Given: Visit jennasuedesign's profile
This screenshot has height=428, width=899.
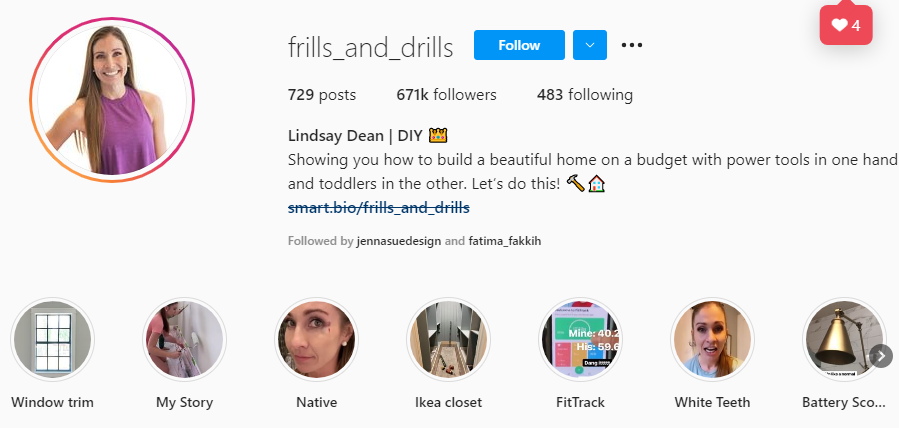Looking at the screenshot, I should click(x=398, y=241).
